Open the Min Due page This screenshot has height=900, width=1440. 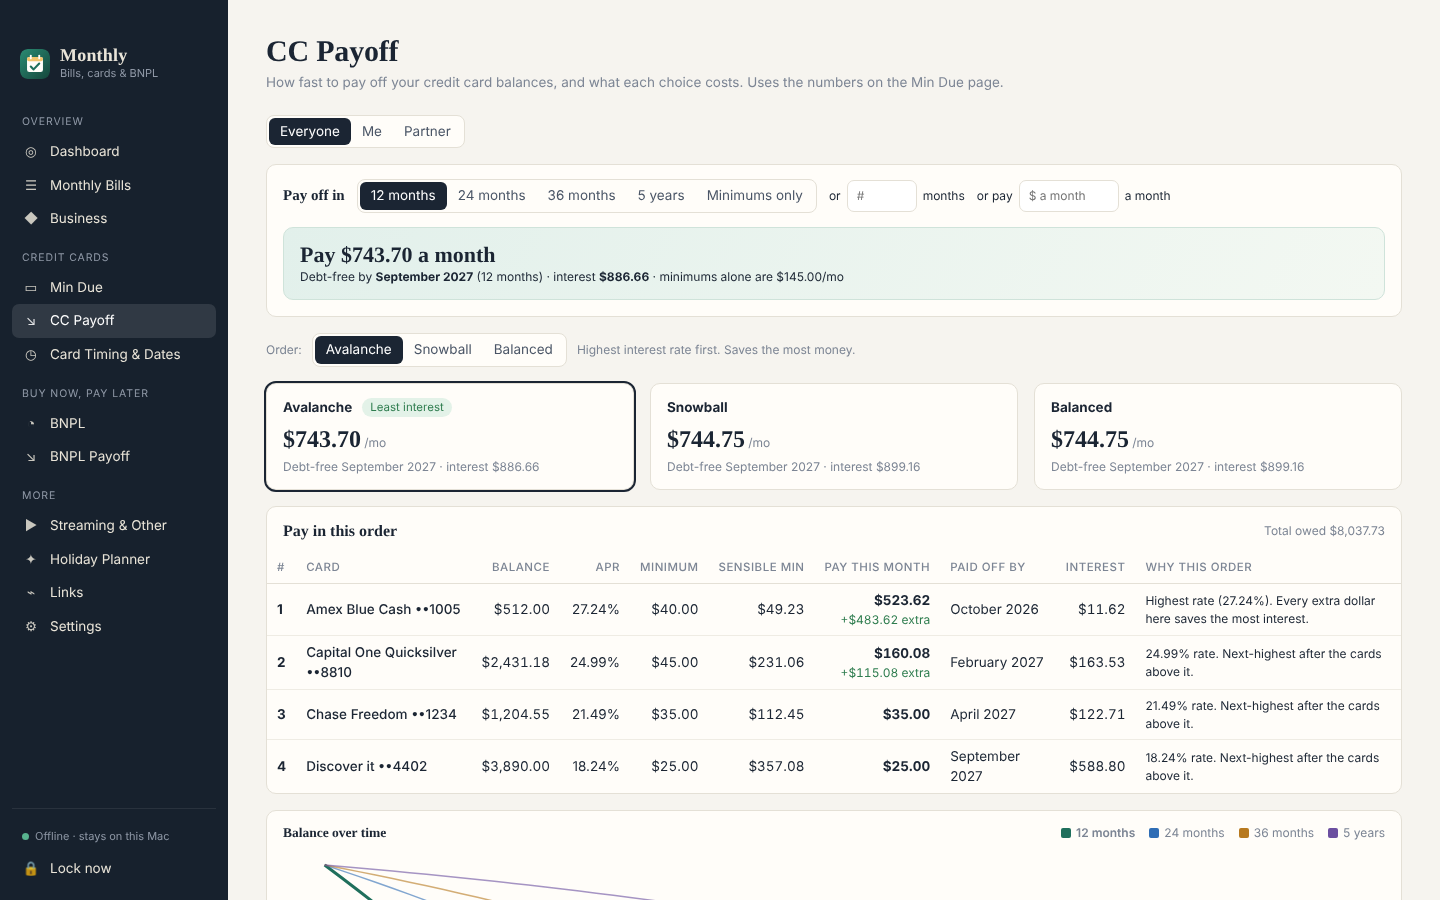114,287
